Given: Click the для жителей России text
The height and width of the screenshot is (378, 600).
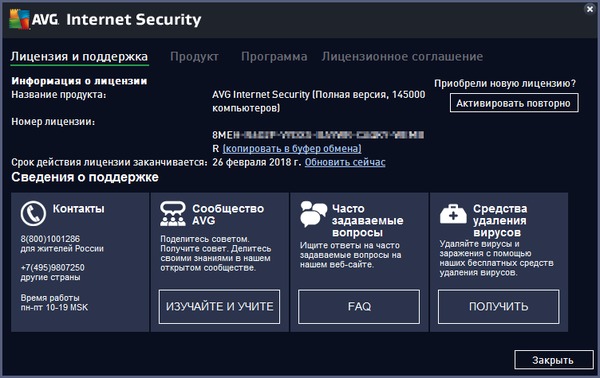Looking at the screenshot, I should pyautogui.click(x=62, y=249).
